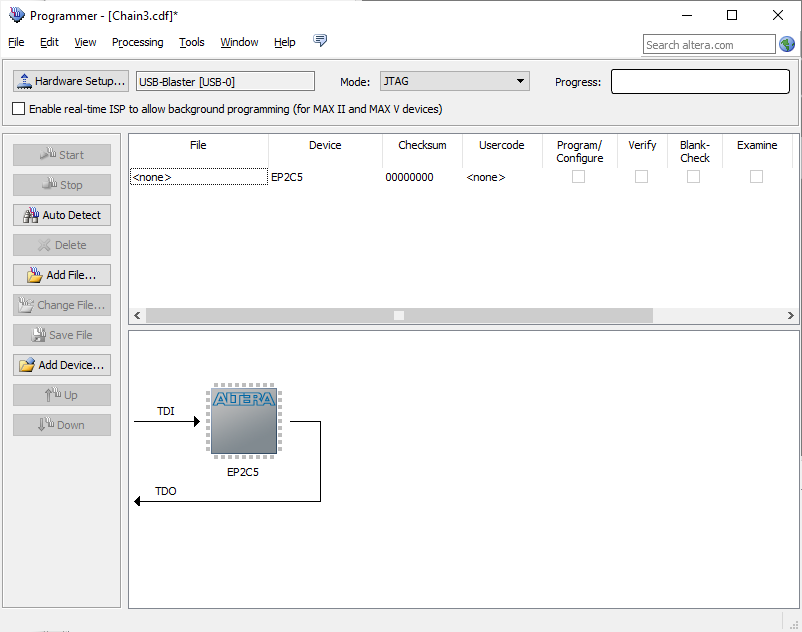The image size is (802, 632).
Task: Open Add Device dialog
Action: (x=62, y=365)
